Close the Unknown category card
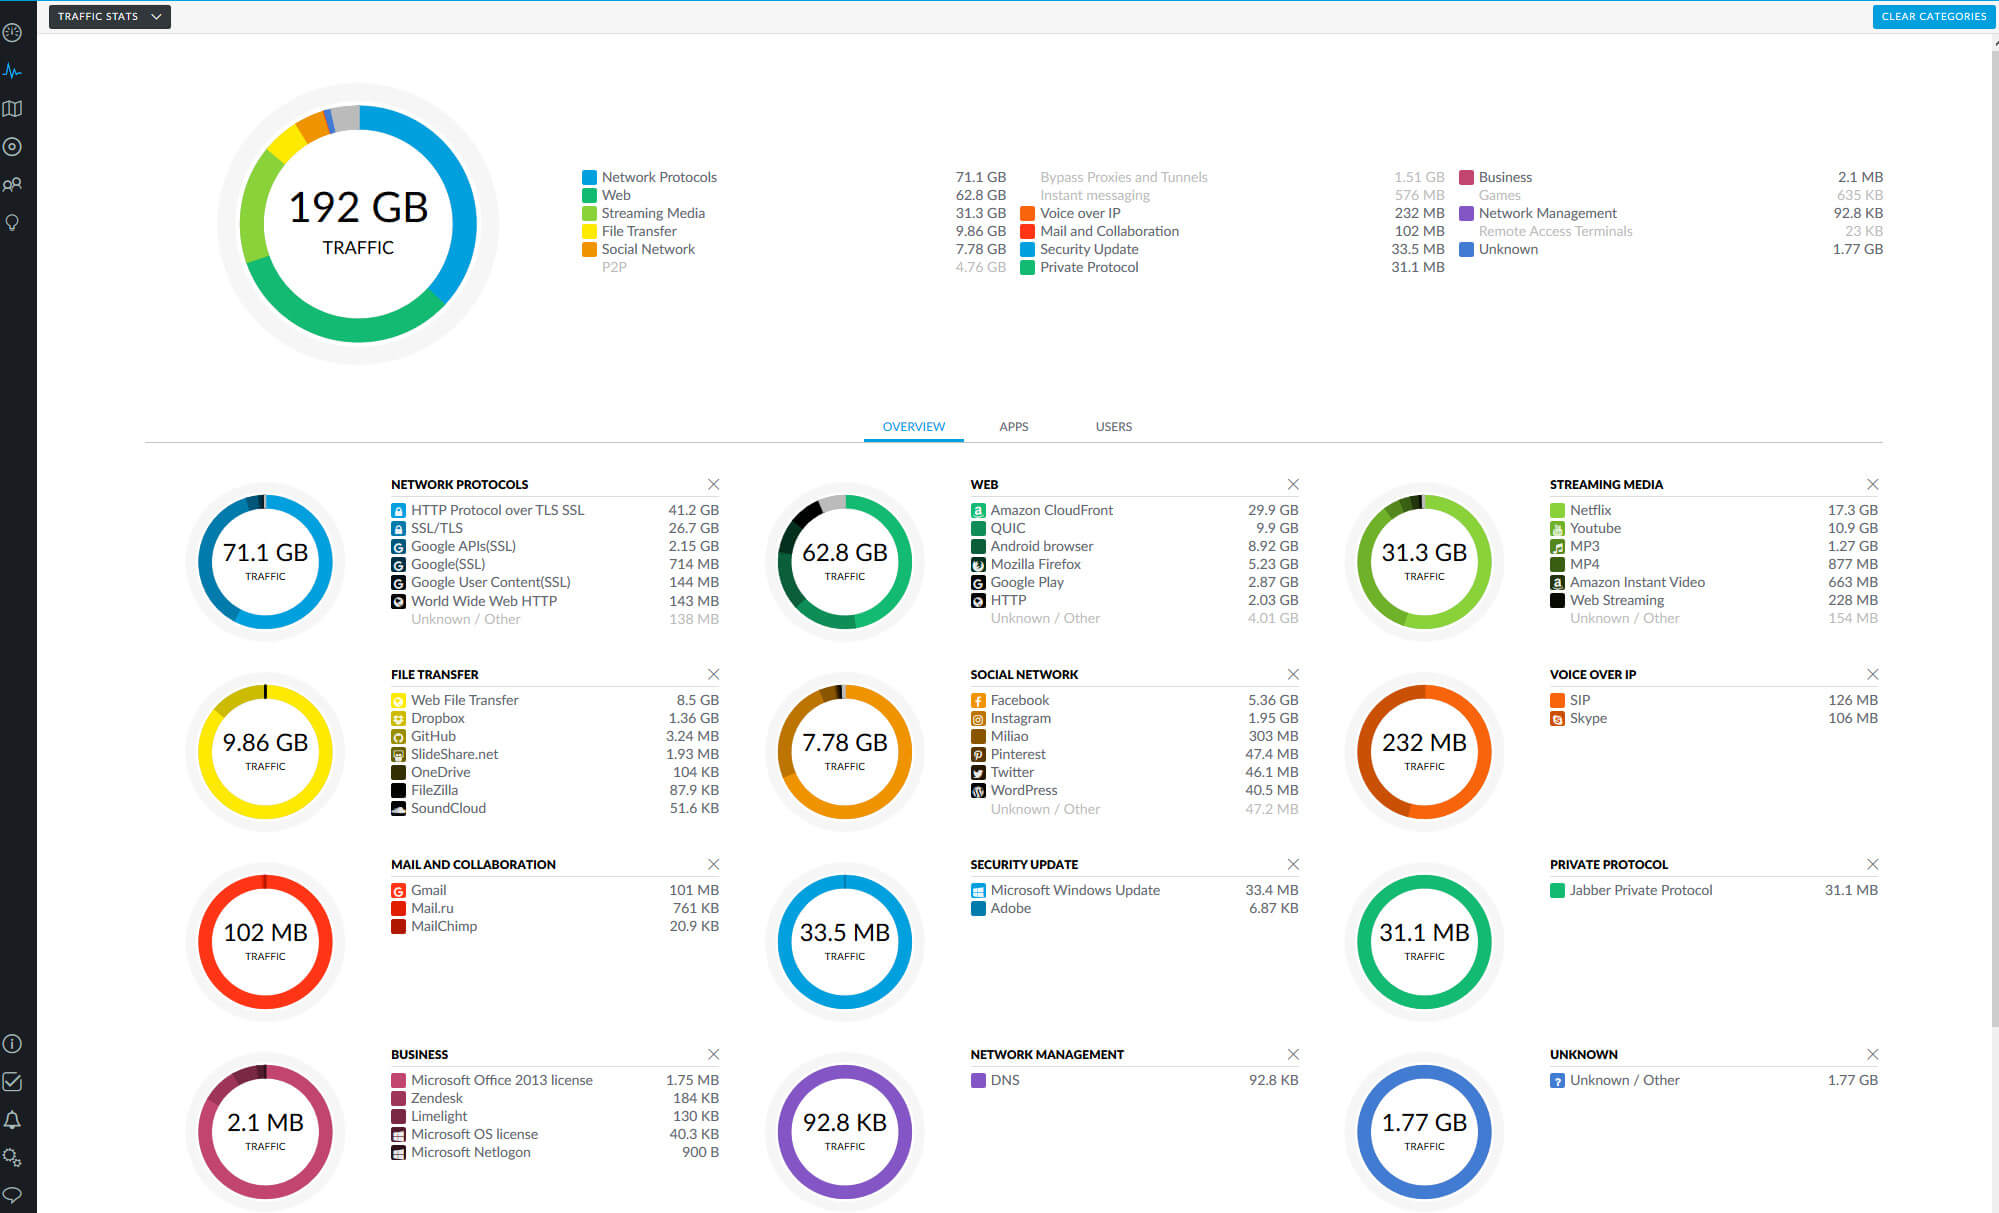The image size is (1999, 1213). point(1872,1055)
